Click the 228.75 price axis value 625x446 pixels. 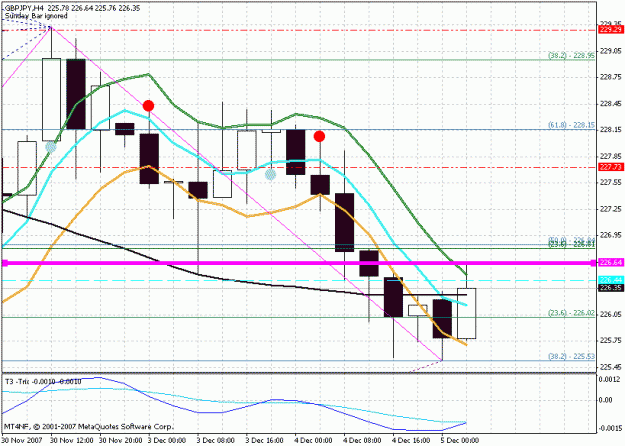coord(610,78)
